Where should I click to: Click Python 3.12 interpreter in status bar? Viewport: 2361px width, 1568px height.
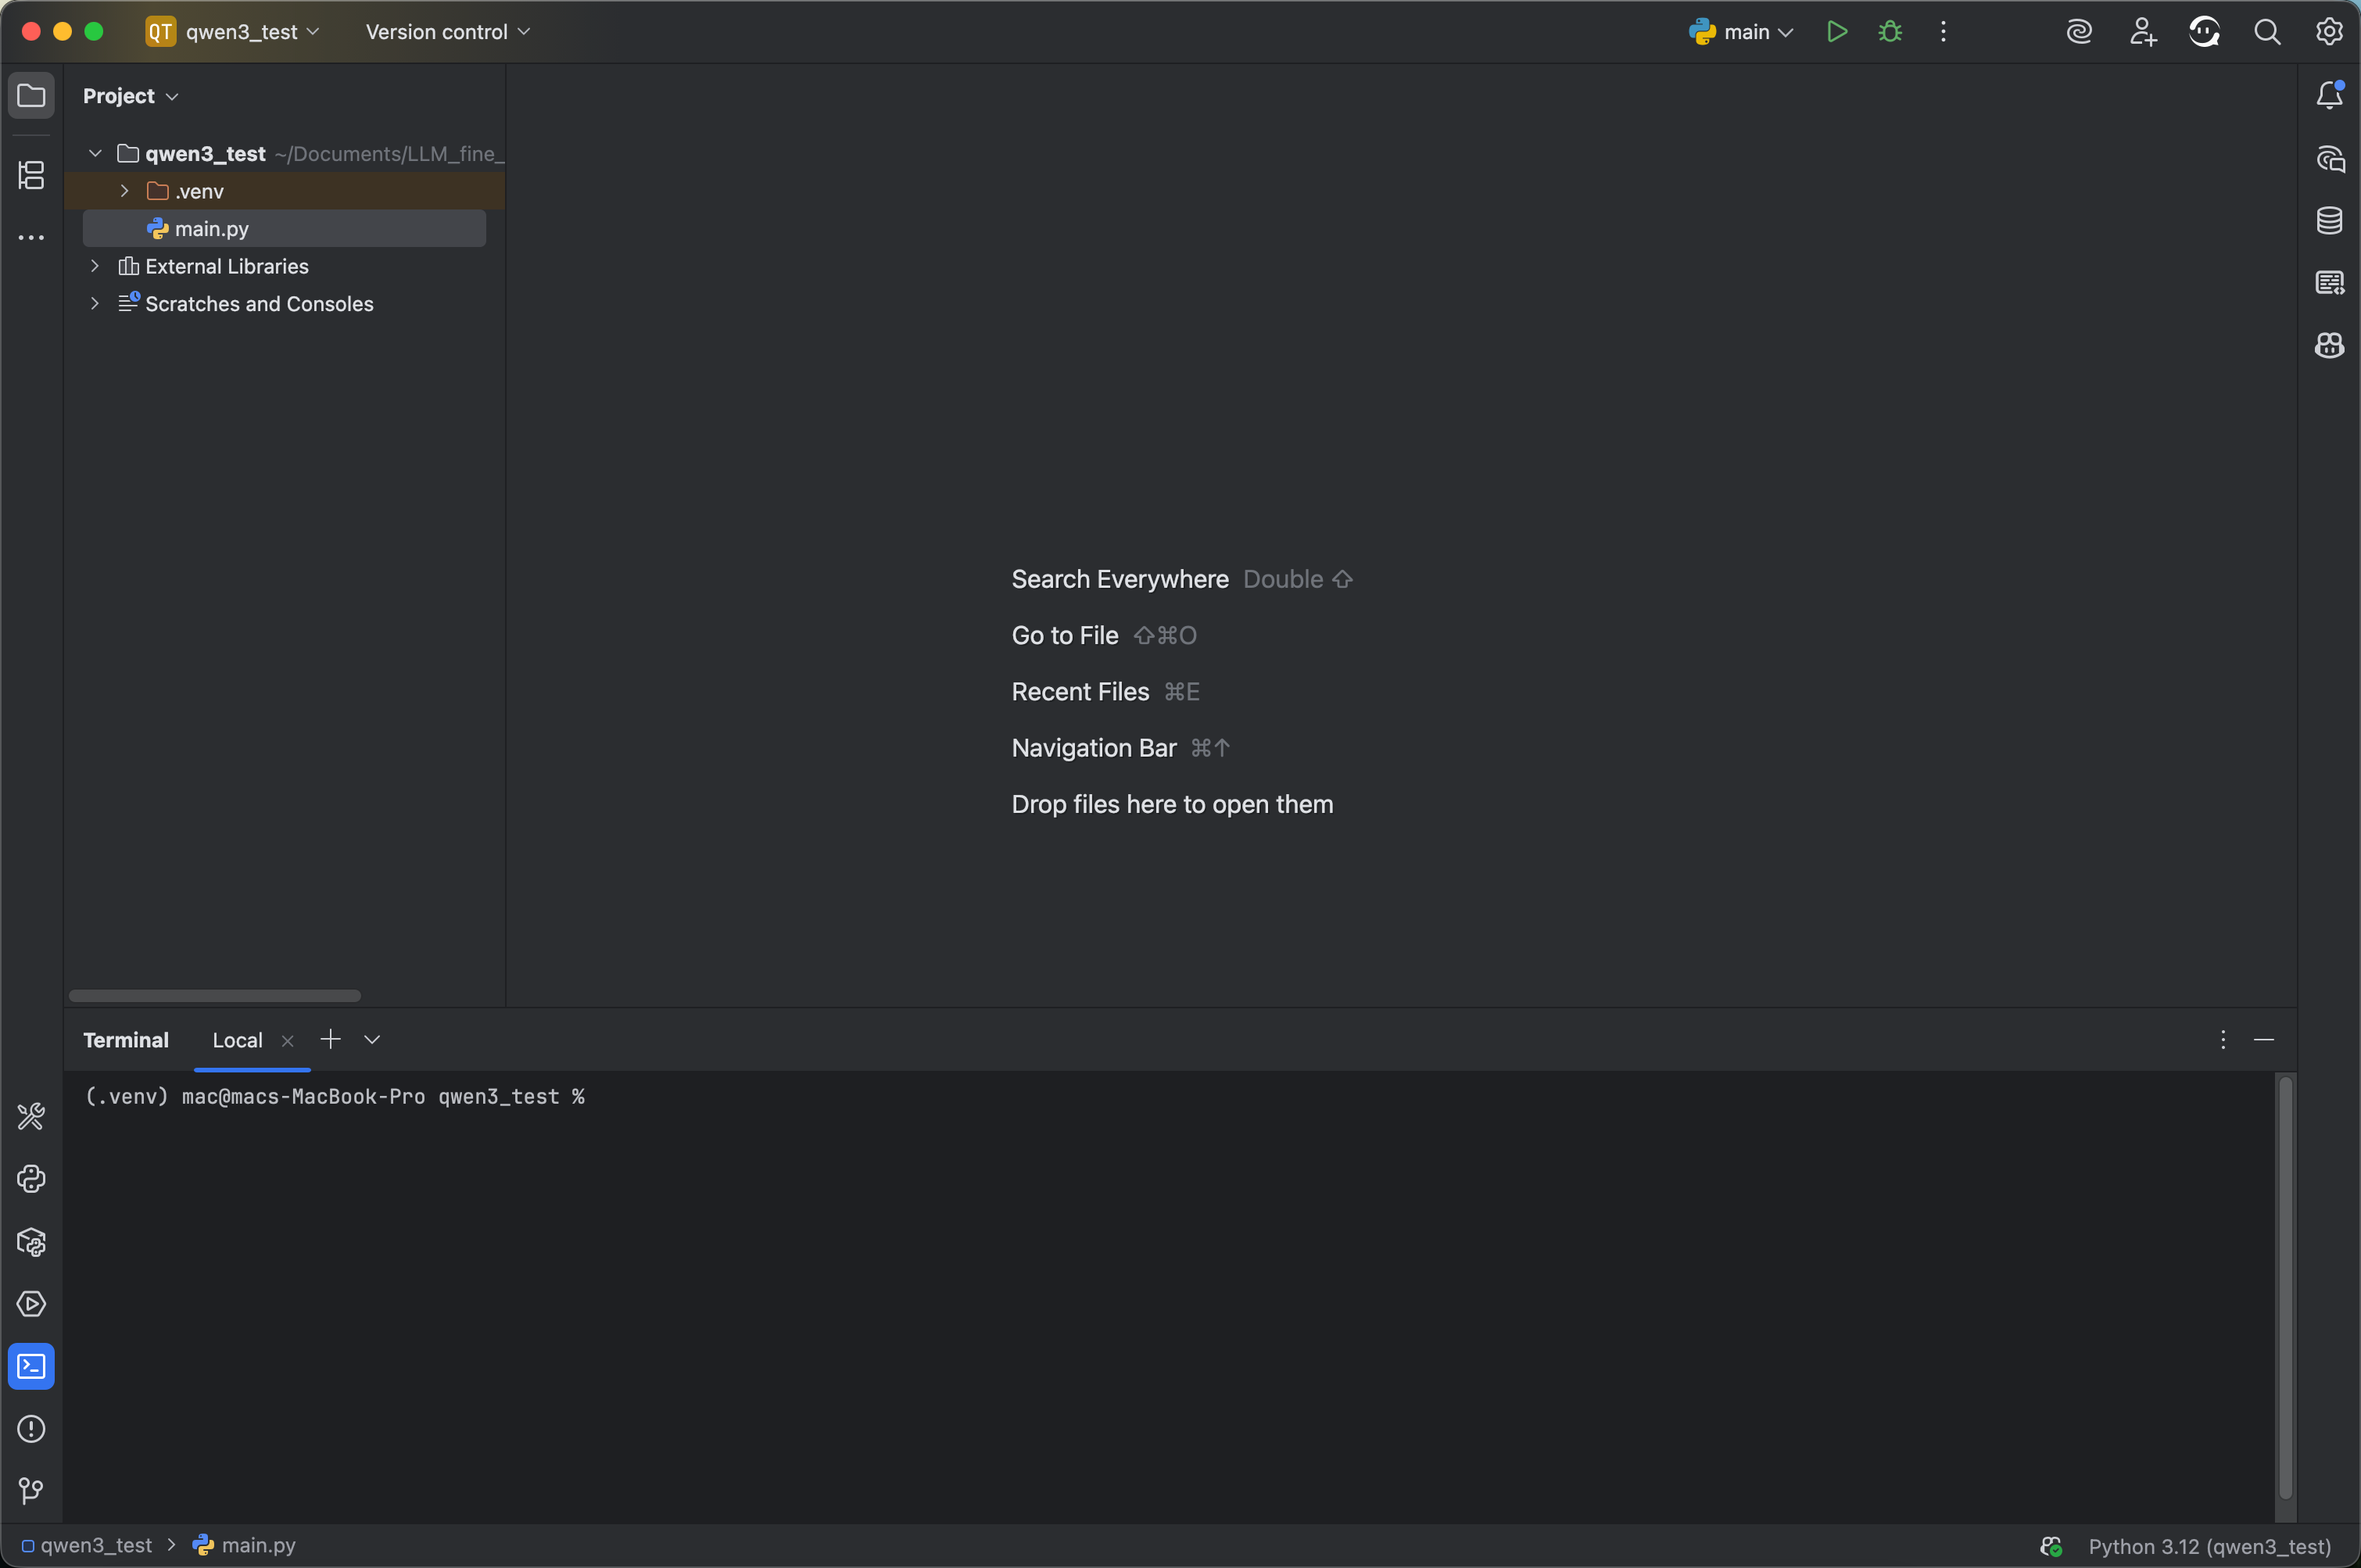(2208, 1546)
